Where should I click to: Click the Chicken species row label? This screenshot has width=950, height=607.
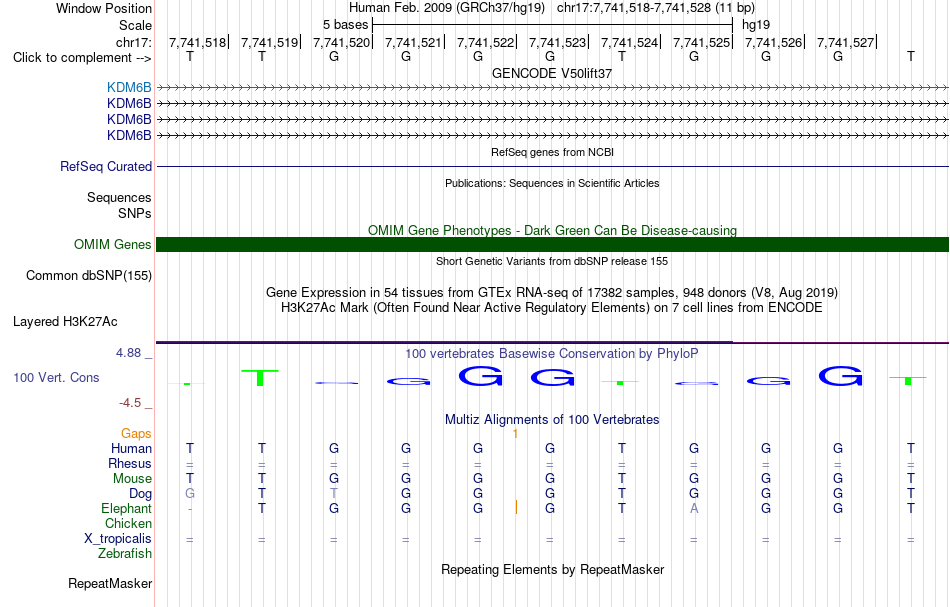(128, 523)
